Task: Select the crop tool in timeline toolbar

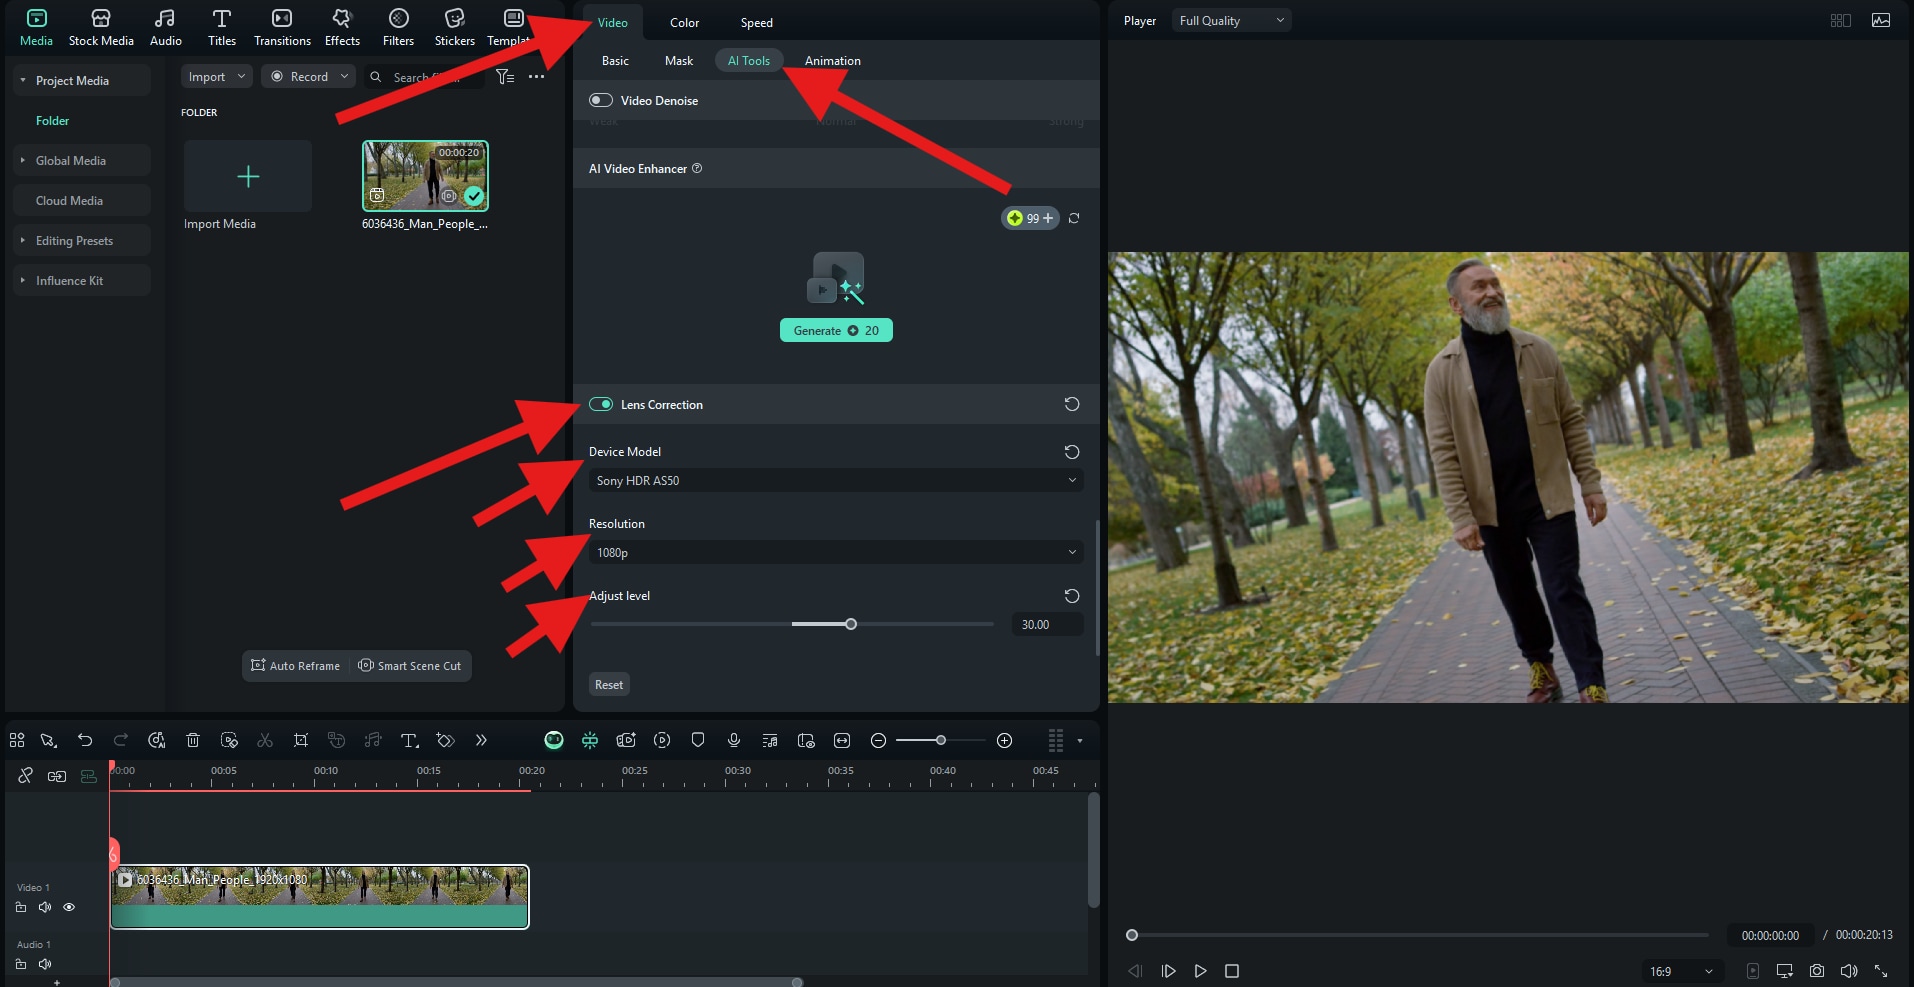Action: (x=301, y=740)
